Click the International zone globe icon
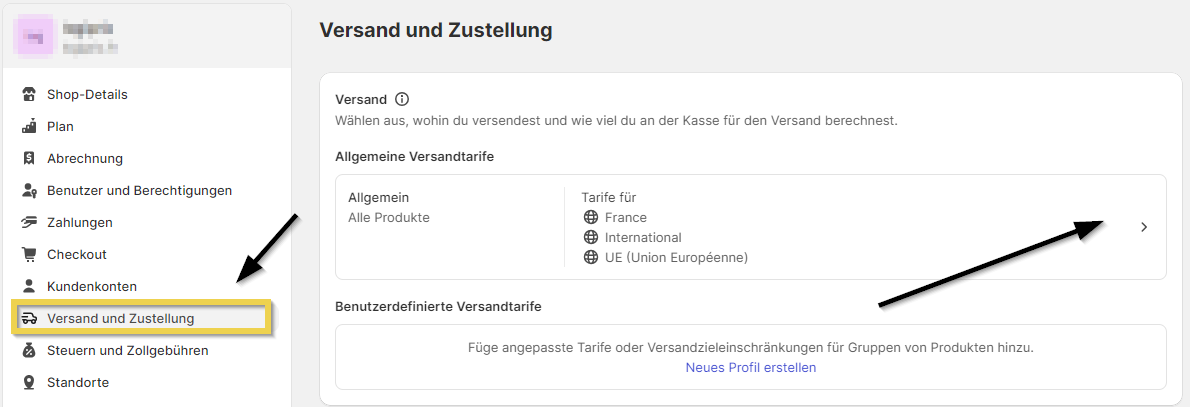This screenshot has height=407, width=1190. 590,238
